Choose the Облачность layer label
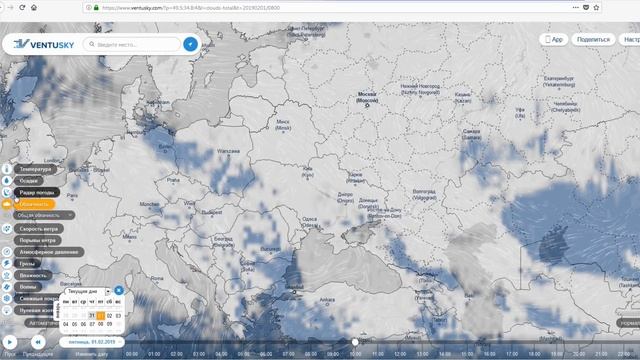The width and height of the screenshot is (640, 360). (34, 204)
